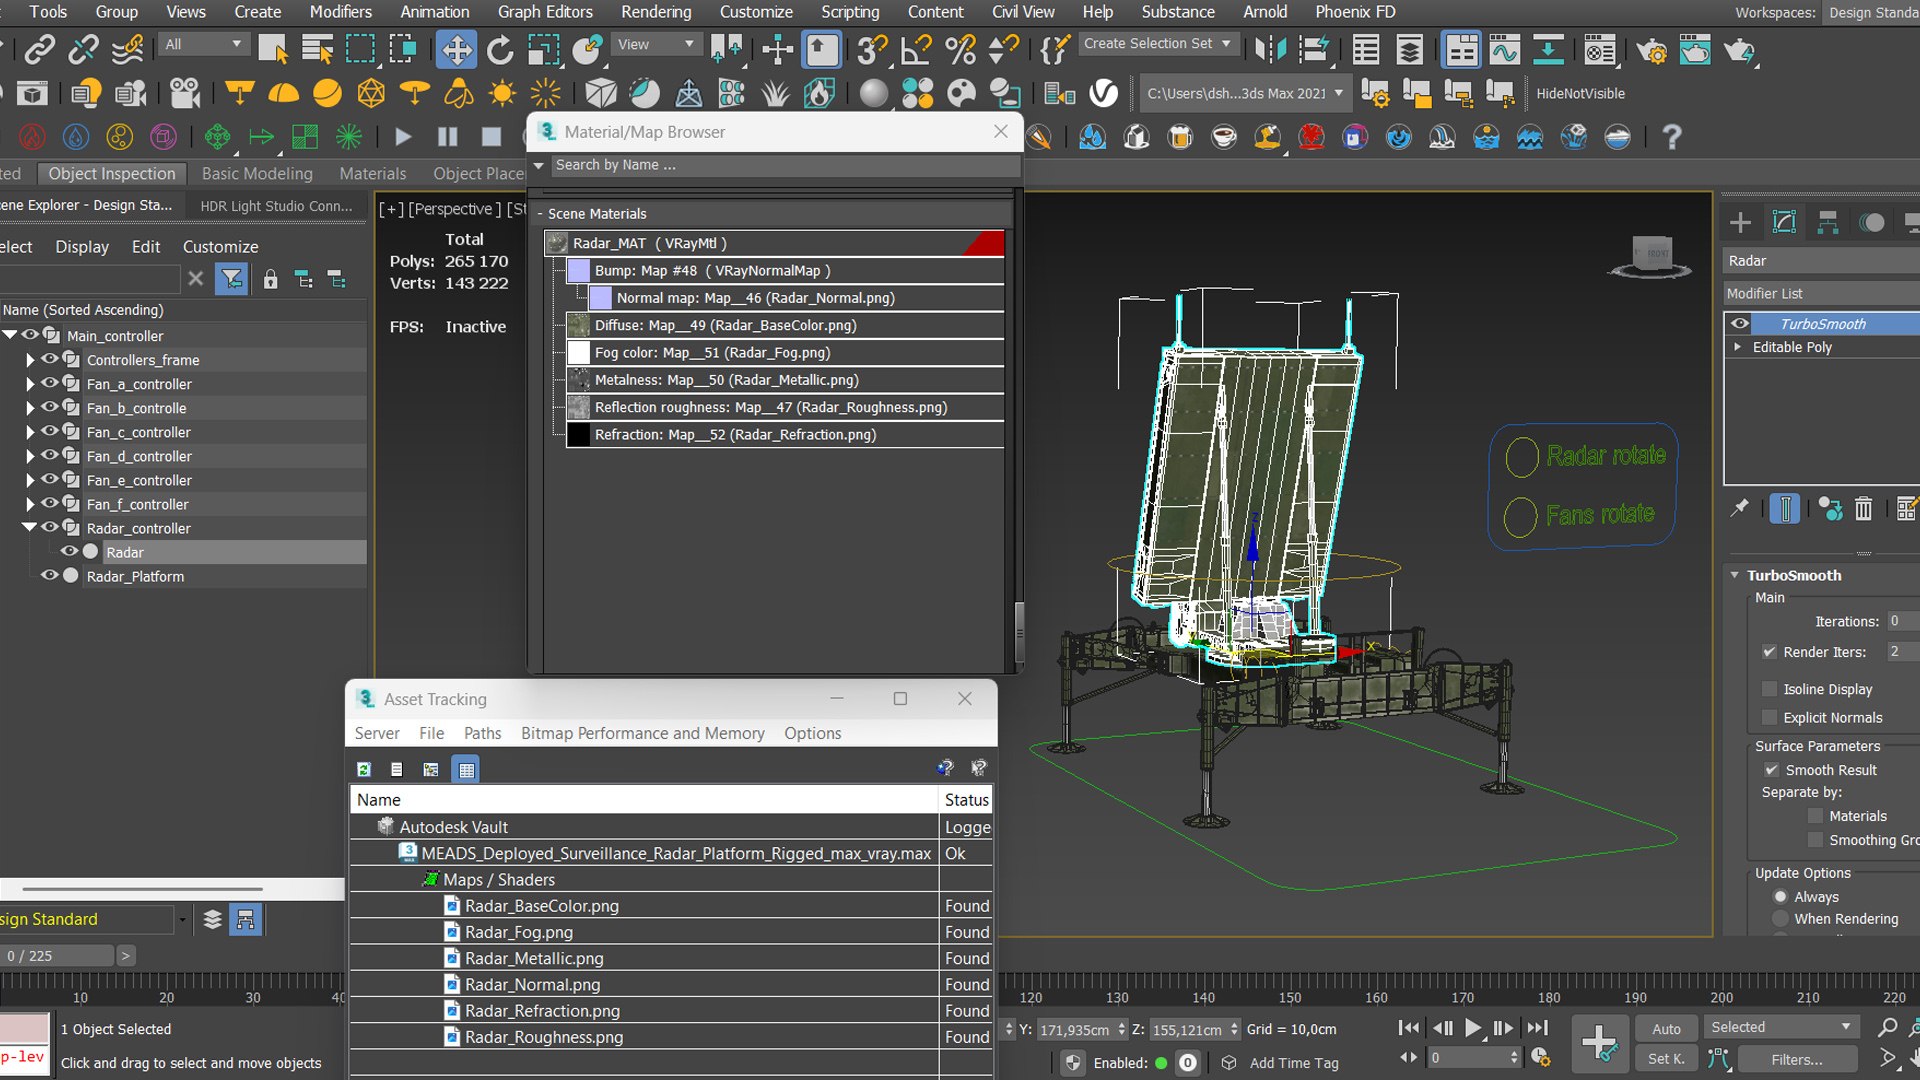Viewport: 1920px width, 1080px height.
Task: Click the trash Remove Modifier icon
Action: (x=1863, y=509)
